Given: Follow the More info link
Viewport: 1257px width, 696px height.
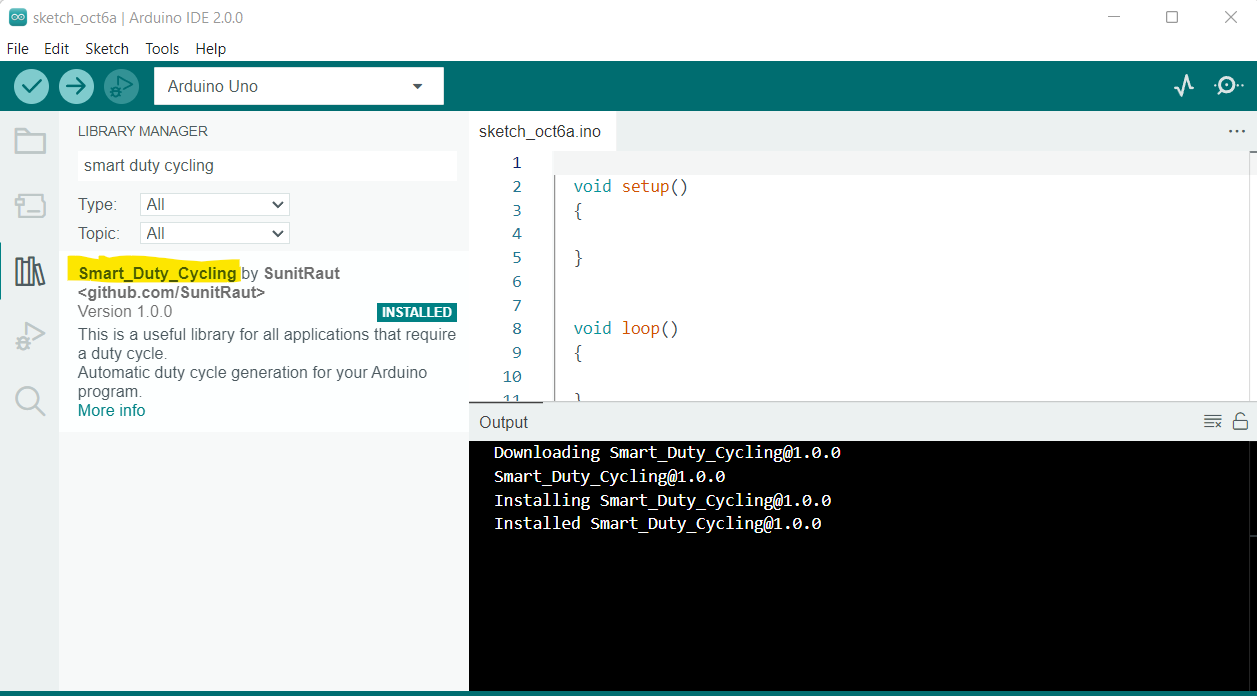Looking at the screenshot, I should tap(111, 410).
